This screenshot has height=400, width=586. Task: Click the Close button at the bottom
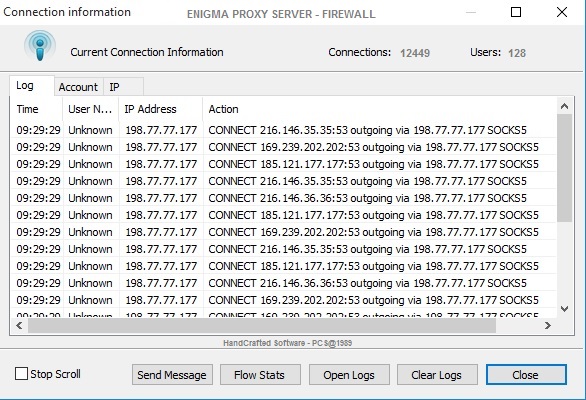[526, 375]
